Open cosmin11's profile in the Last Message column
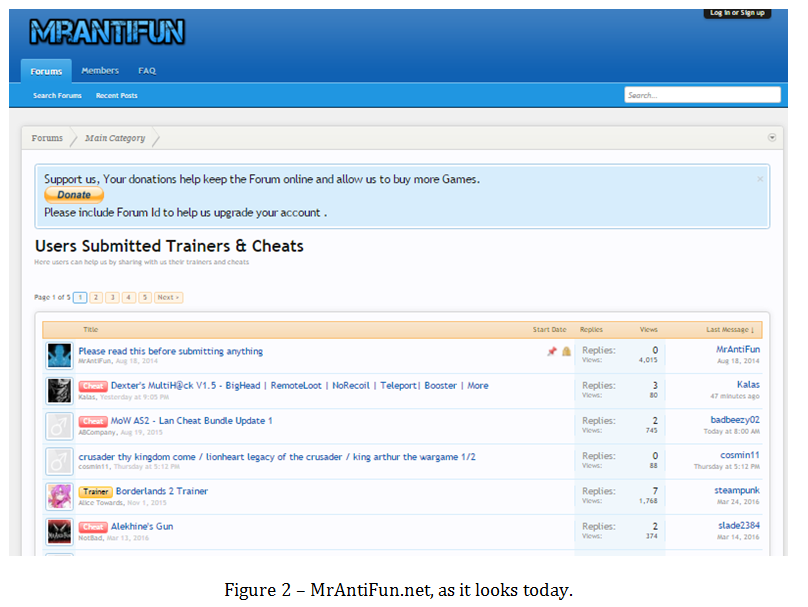 coord(740,455)
